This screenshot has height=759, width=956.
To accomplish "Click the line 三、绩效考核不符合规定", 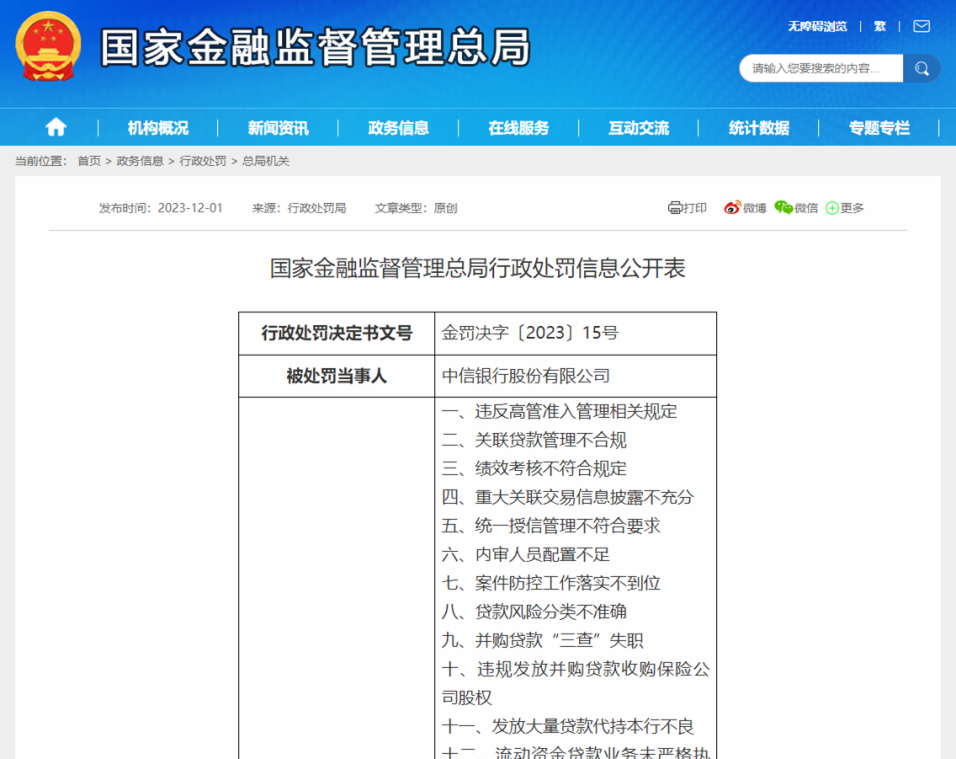I will [534, 469].
